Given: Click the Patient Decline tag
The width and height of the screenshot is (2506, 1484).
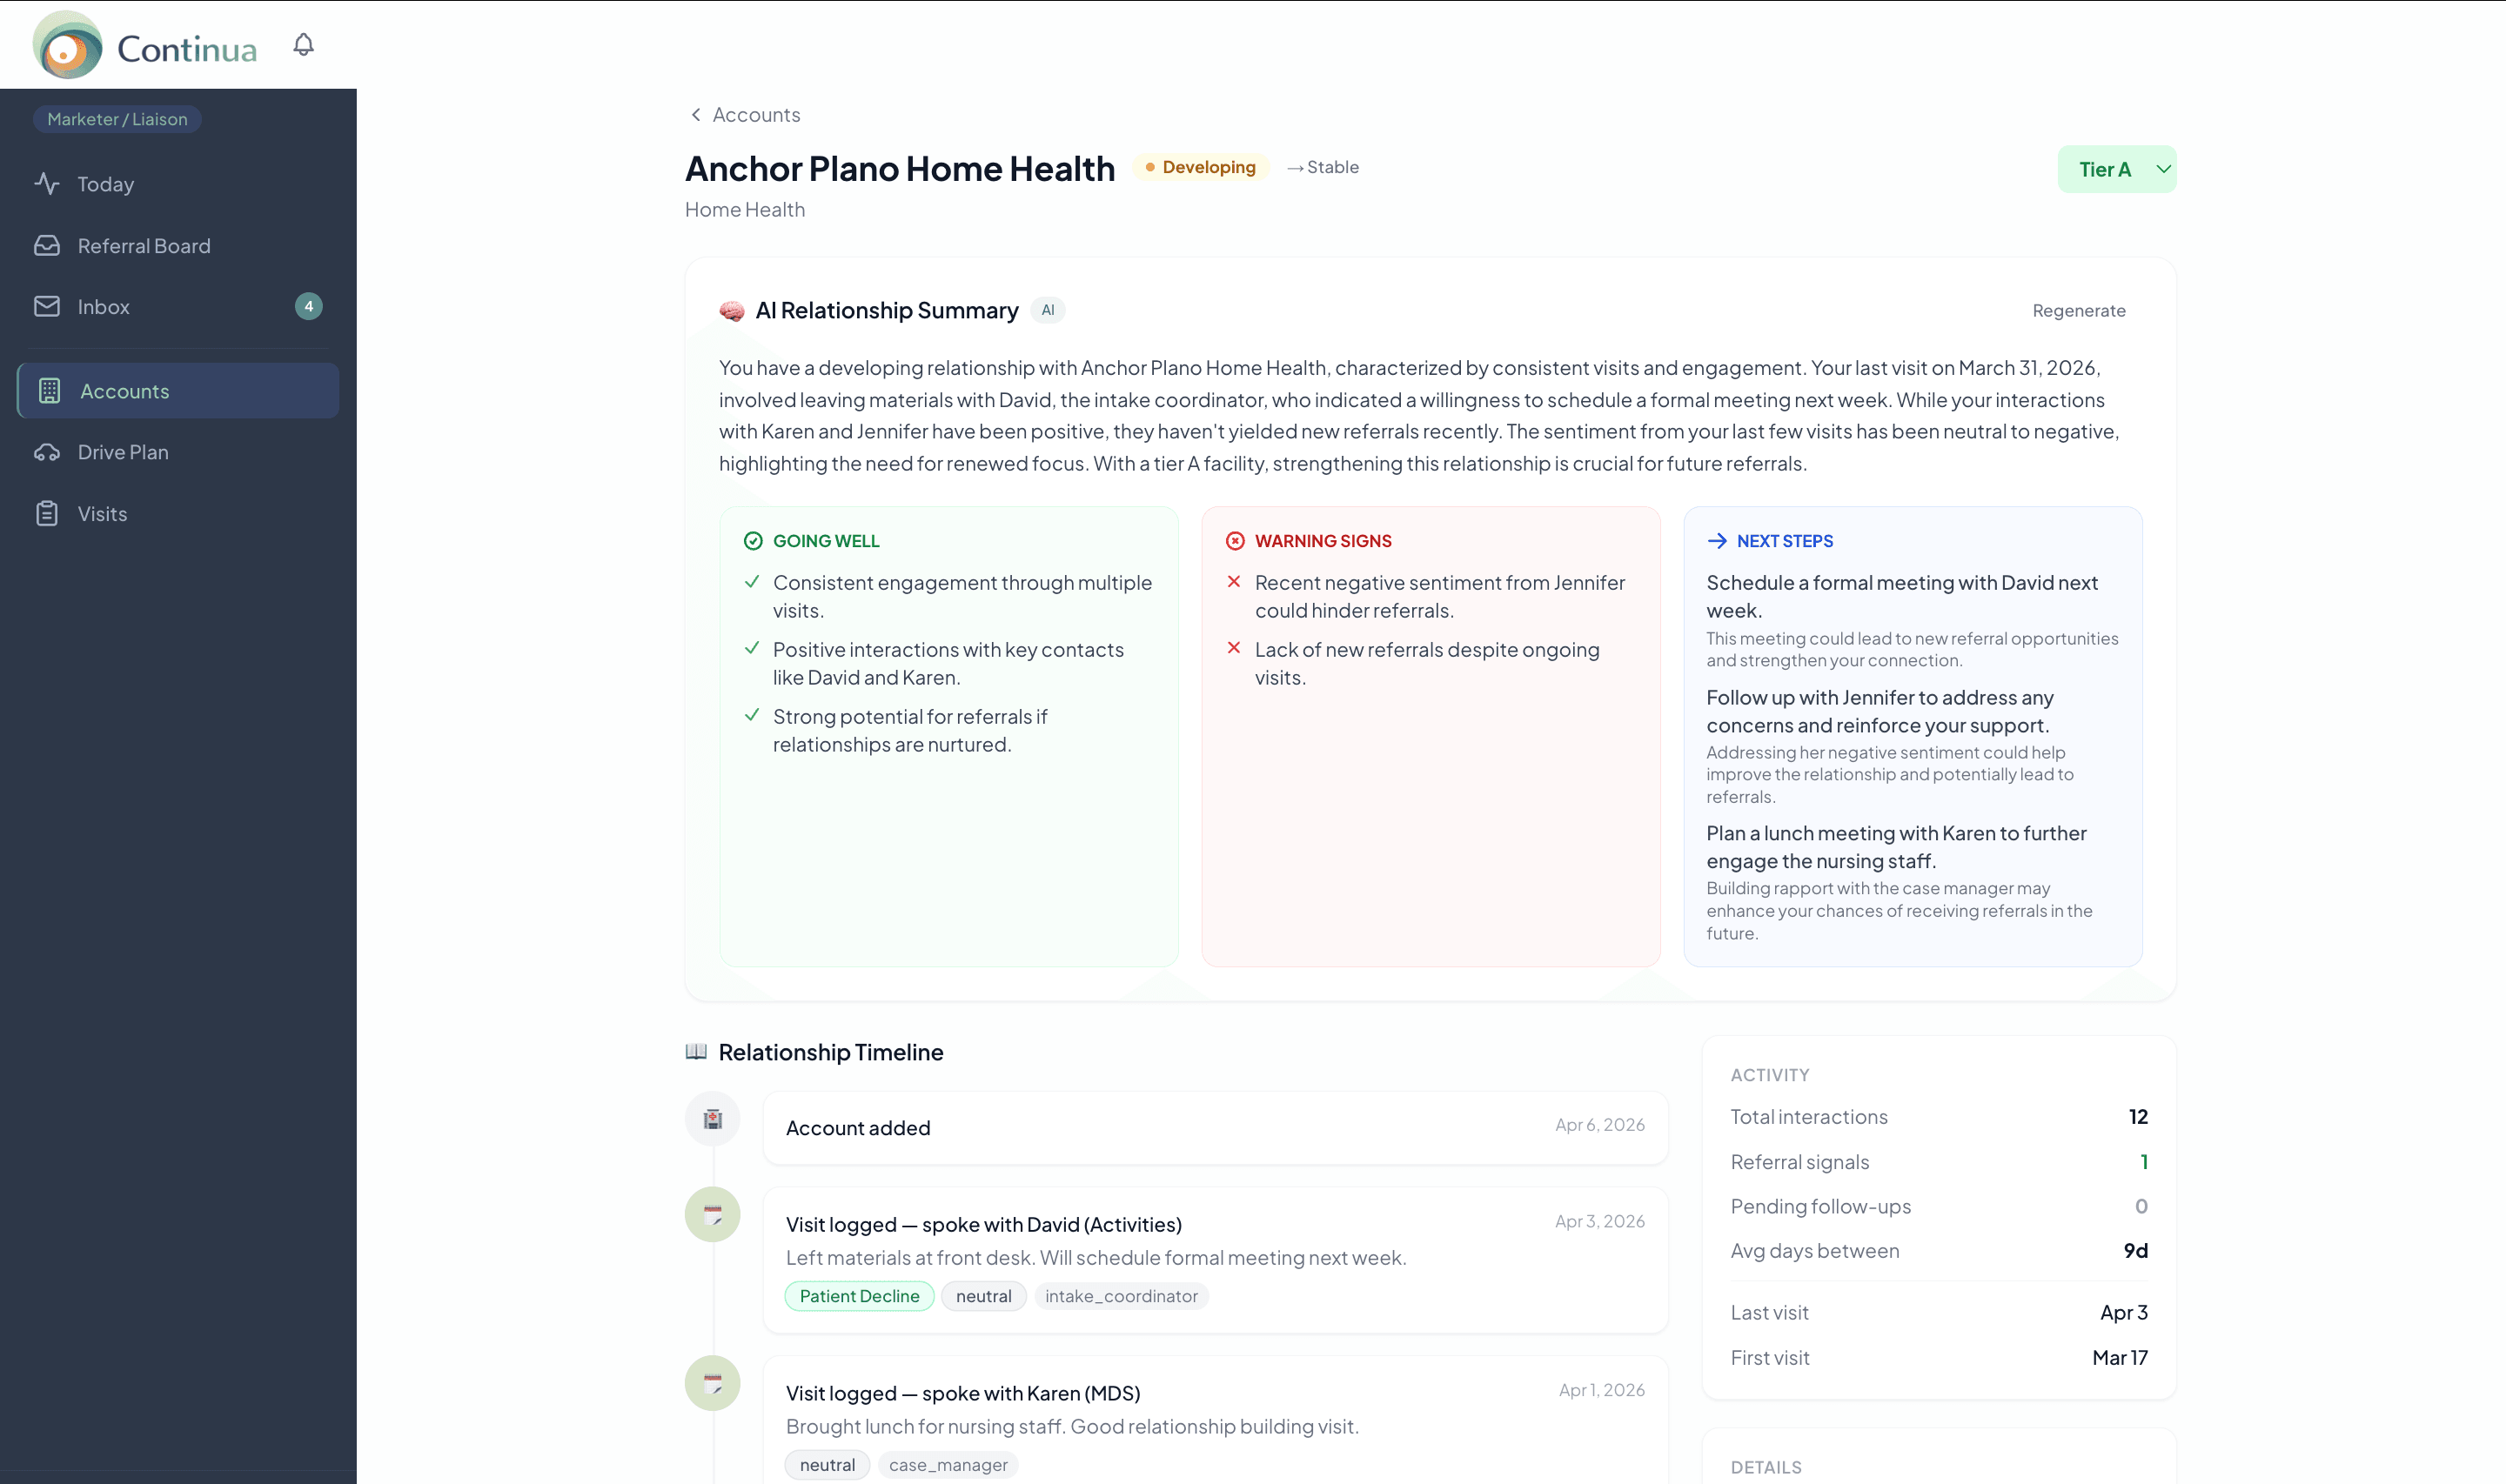Looking at the screenshot, I should (x=859, y=1296).
